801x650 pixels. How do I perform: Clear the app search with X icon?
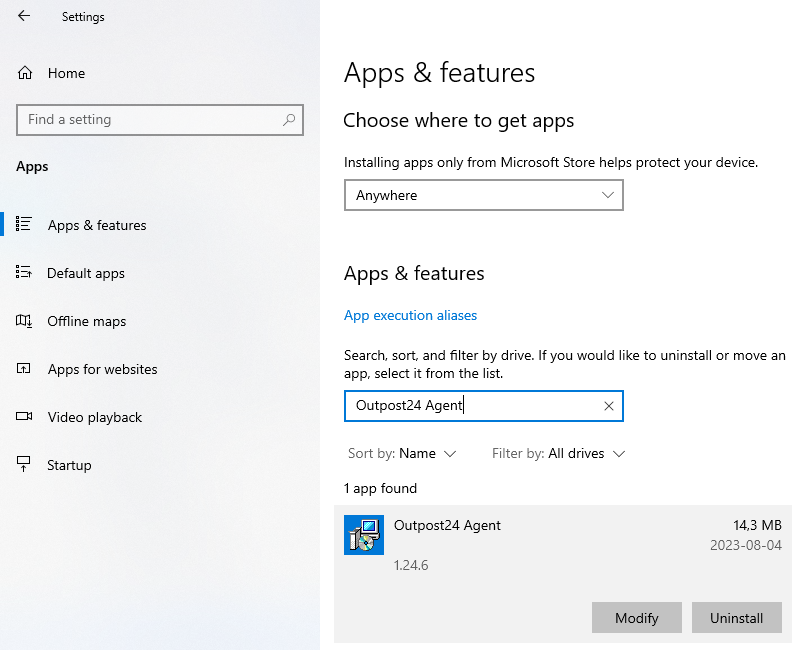click(x=608, y=406)
